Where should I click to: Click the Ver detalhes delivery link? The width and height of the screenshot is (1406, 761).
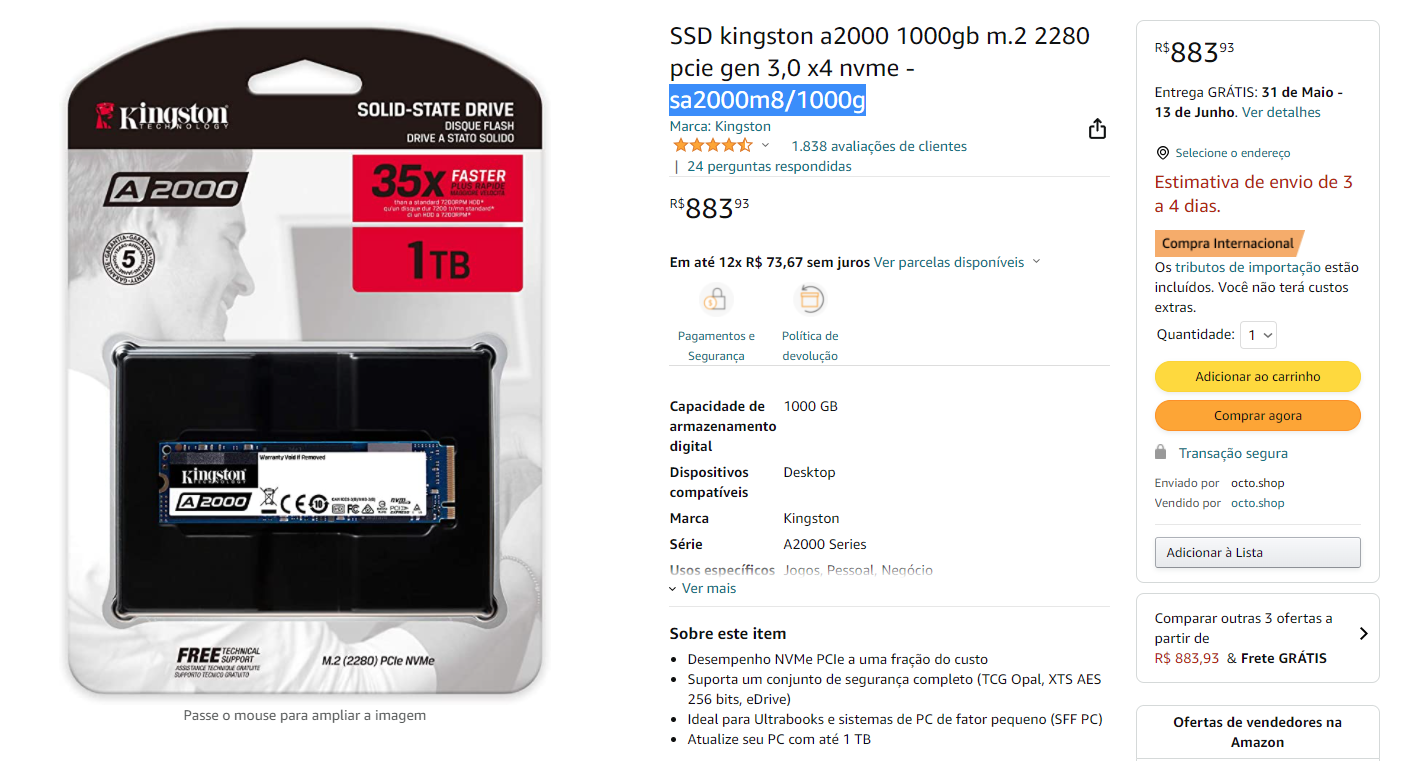coord(1281,112)
